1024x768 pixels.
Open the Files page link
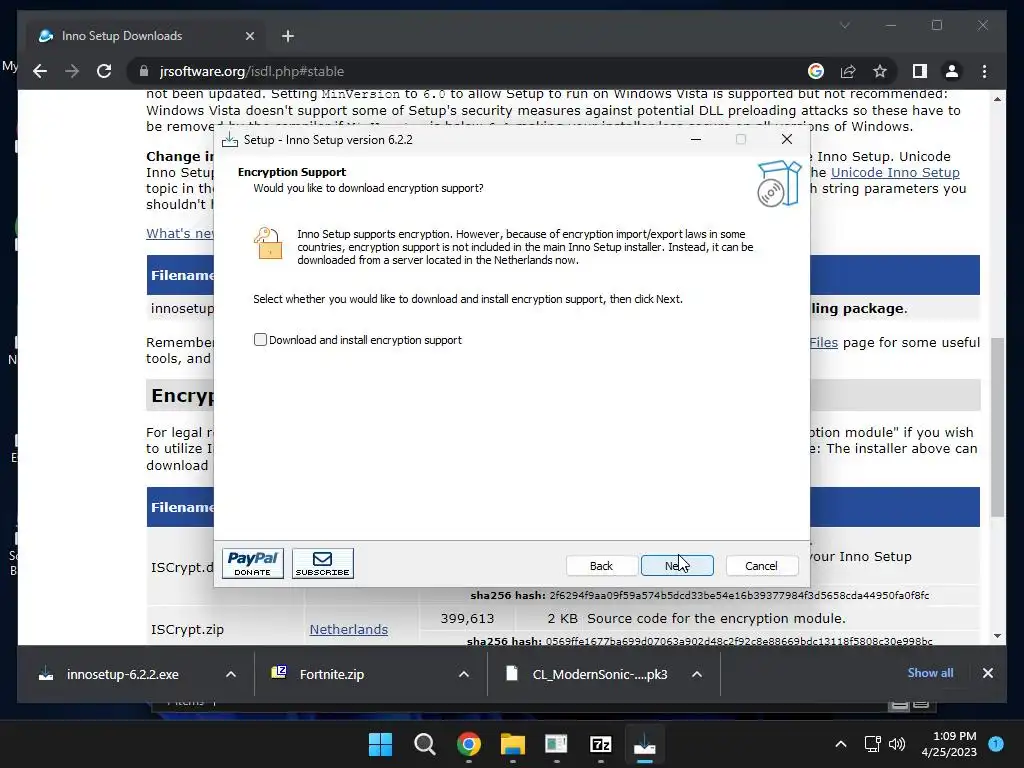click(x=824, y=342)
